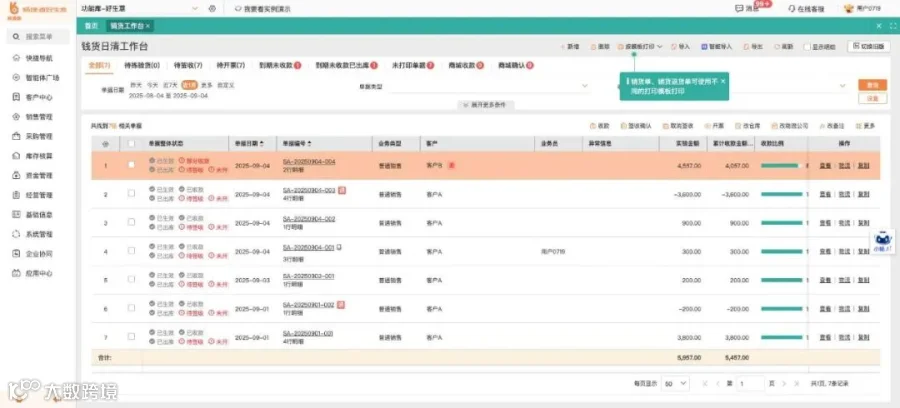
Task: Click the 改仓库 action above table
Action: 748,126
